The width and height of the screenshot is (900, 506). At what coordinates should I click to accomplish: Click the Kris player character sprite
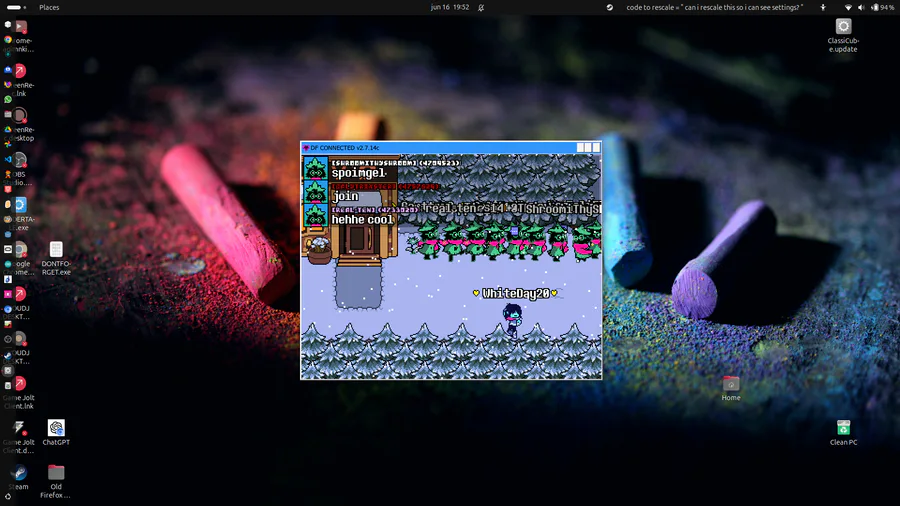pyautogui.click(x=511, y=320)
